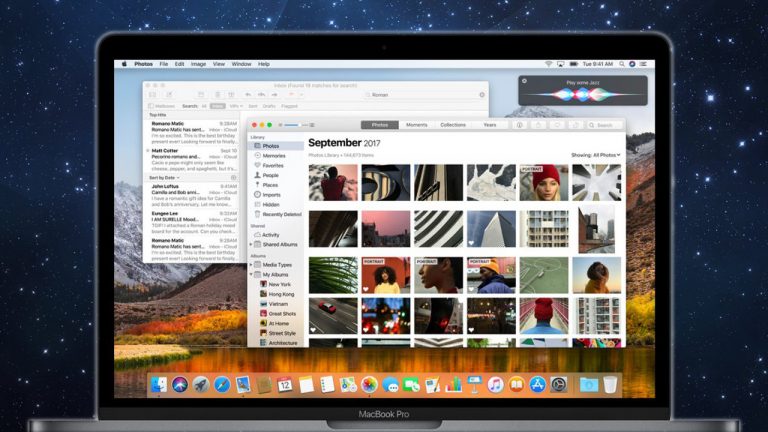
Task: Click Mail search field containing Roman
Action: [x=424, y=95]
